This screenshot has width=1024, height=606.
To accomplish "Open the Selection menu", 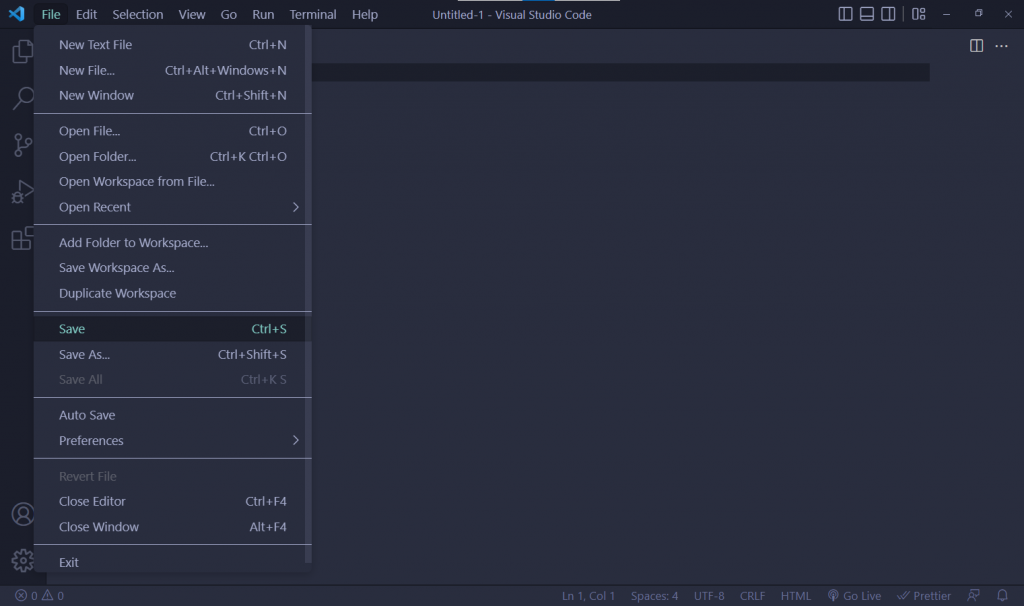I will tap(138, 14).
